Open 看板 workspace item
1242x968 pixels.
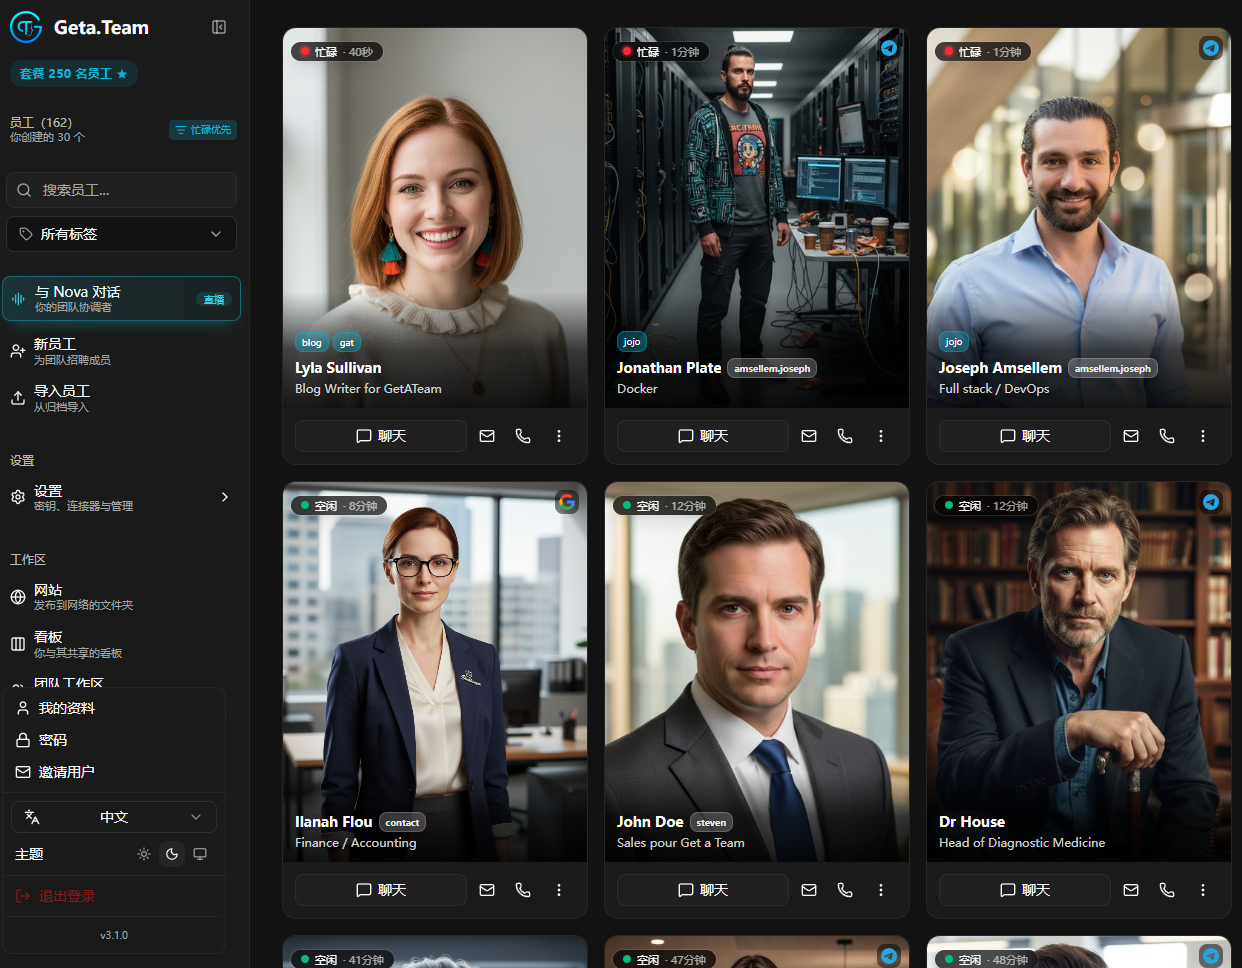pos(121,644)
